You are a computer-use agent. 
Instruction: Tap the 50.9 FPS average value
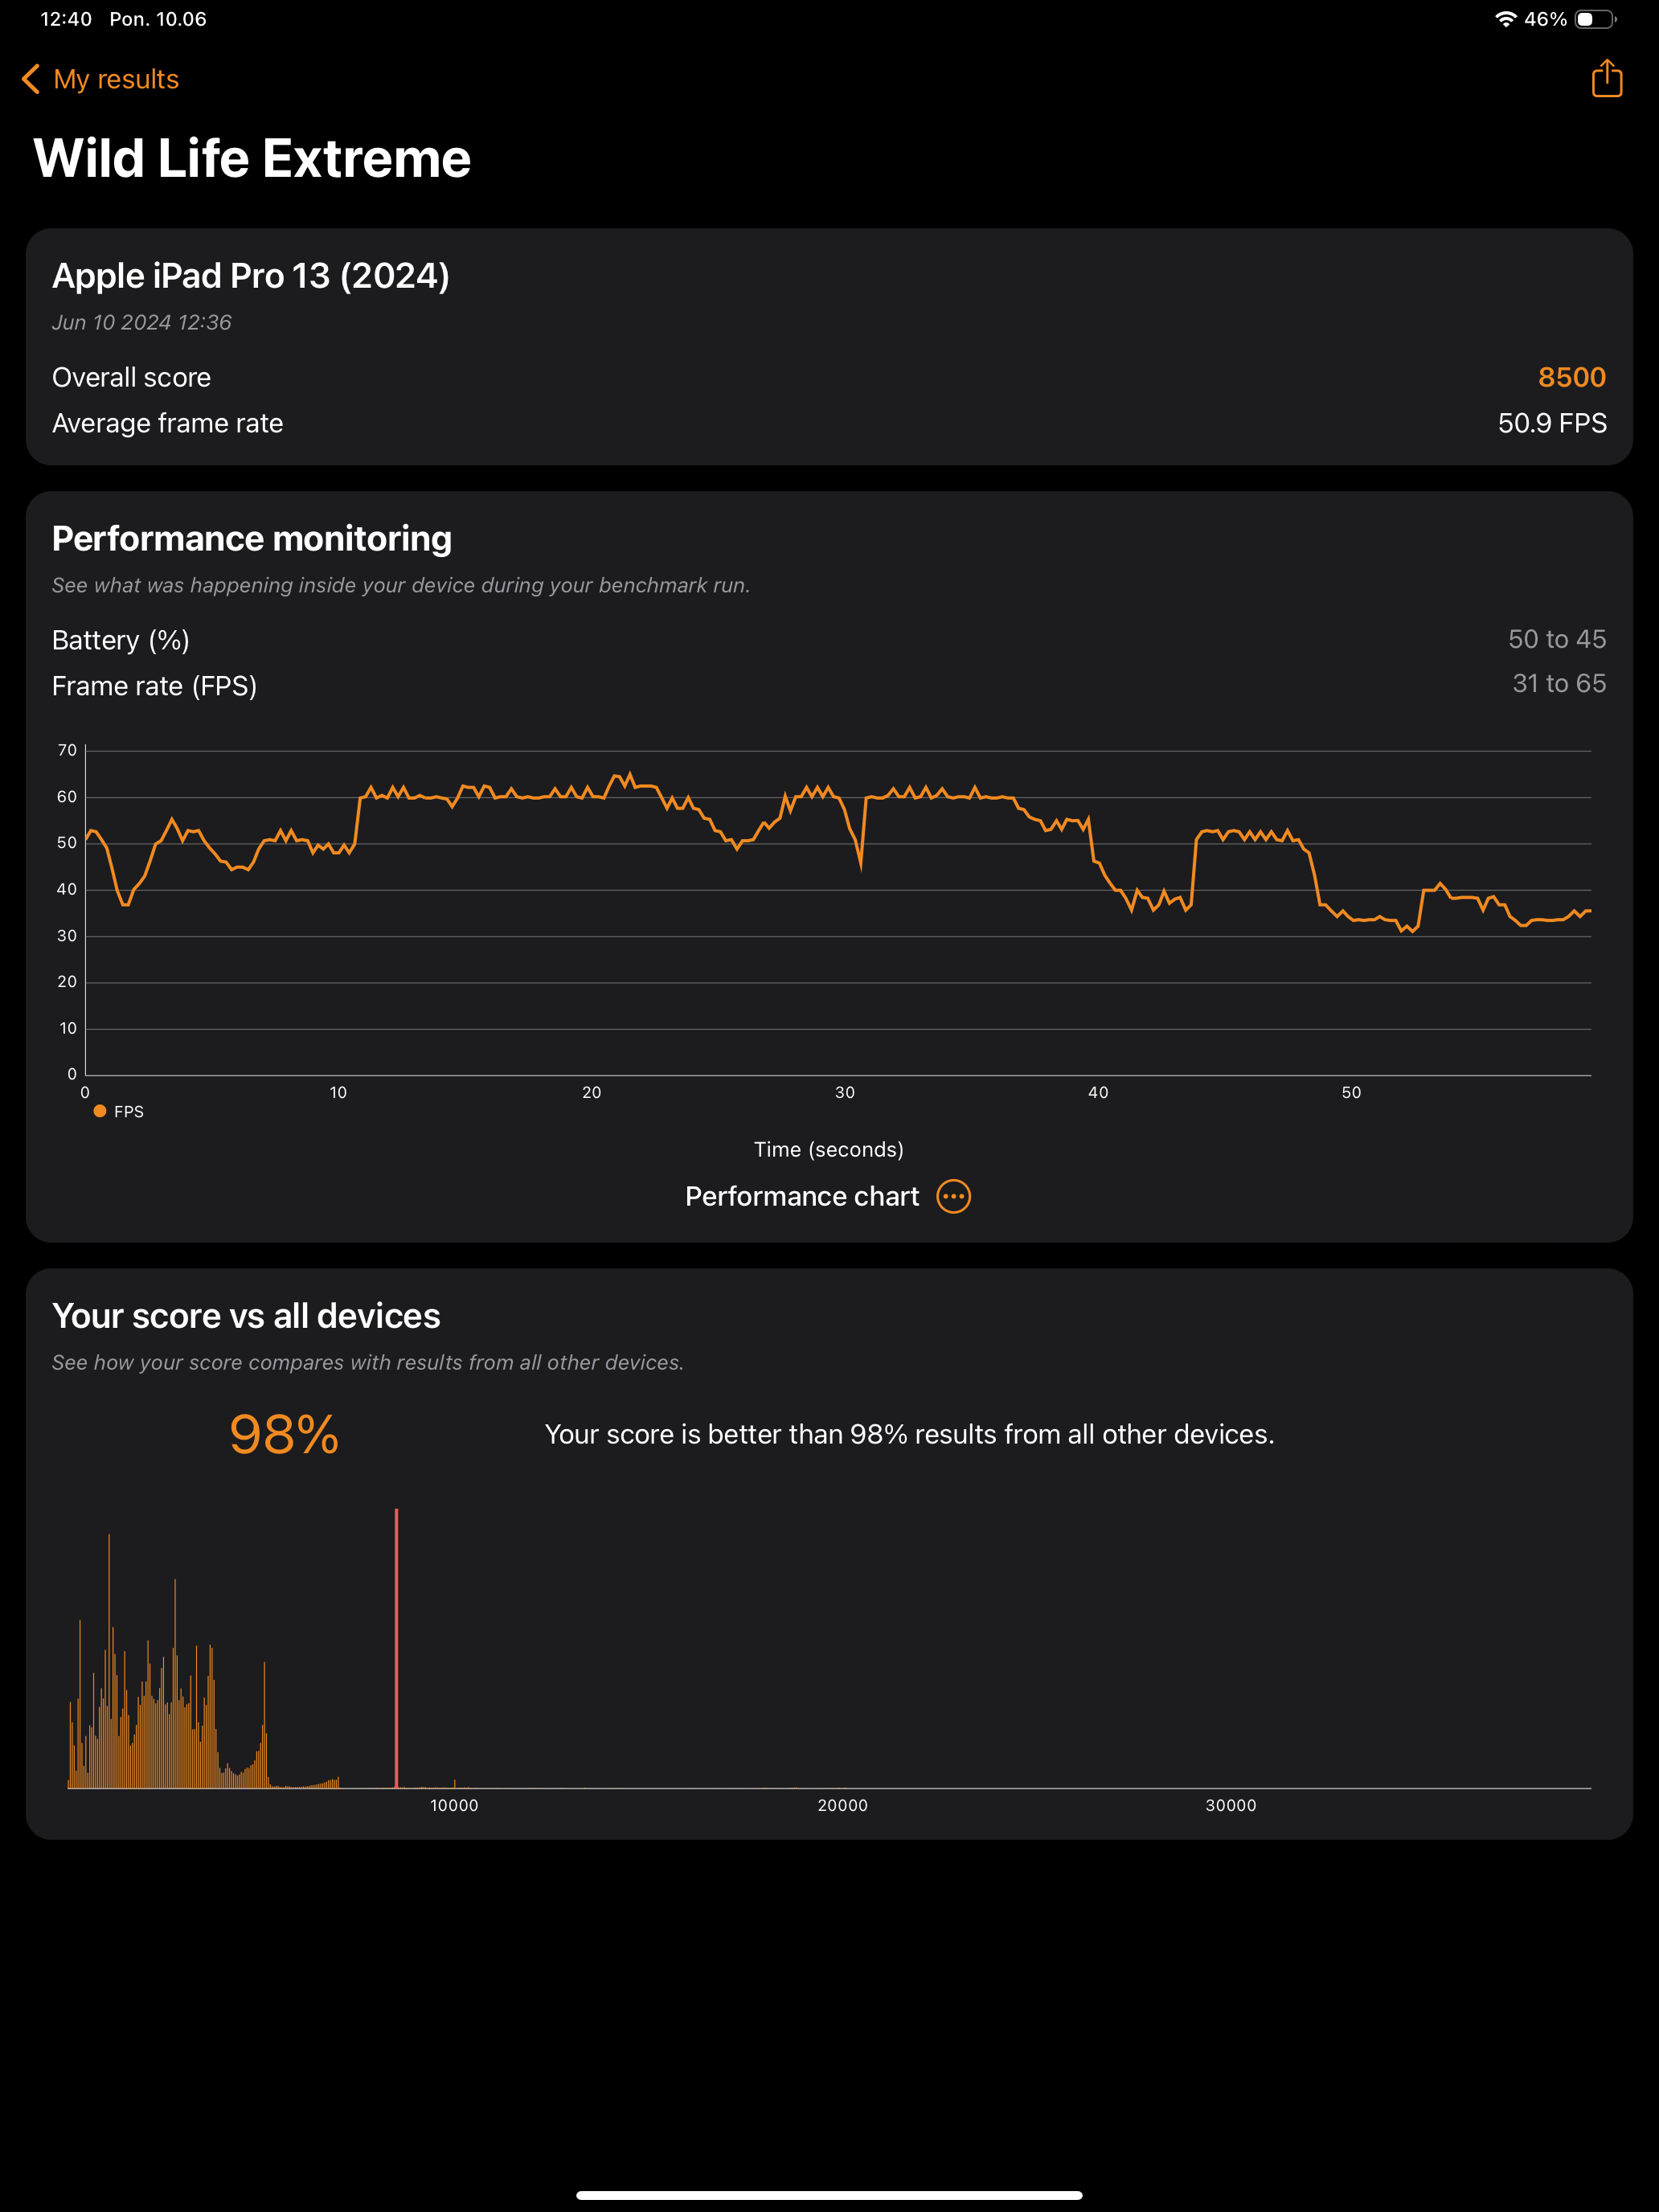(x=1551, y=423)
